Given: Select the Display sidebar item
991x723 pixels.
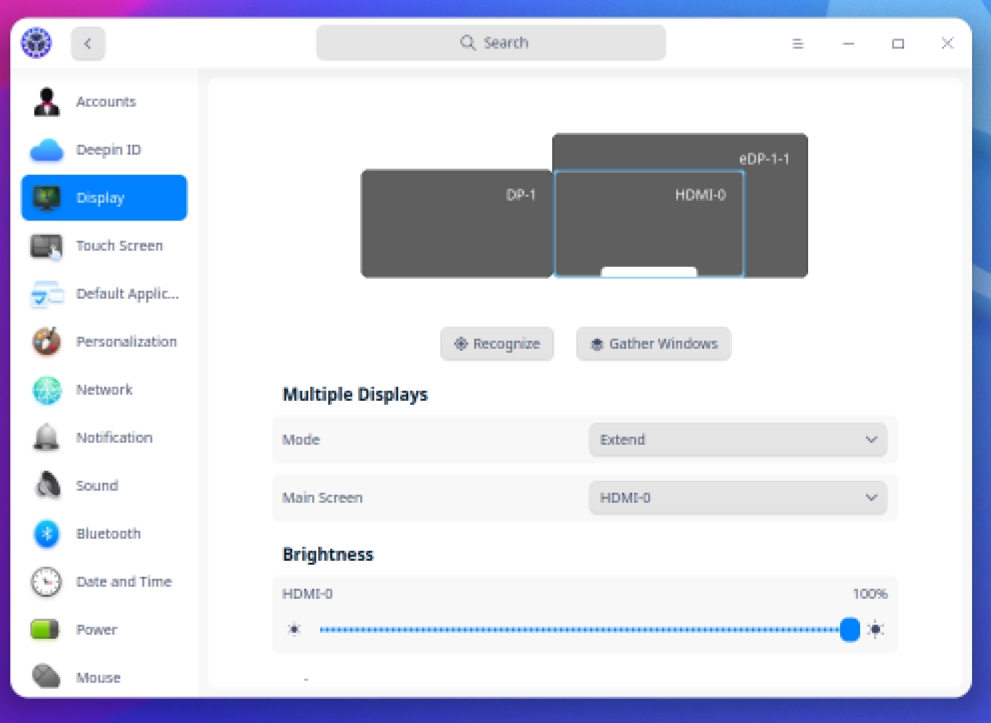Looking at the screenshot, I should pyautogui.click(x=104, y=198).
